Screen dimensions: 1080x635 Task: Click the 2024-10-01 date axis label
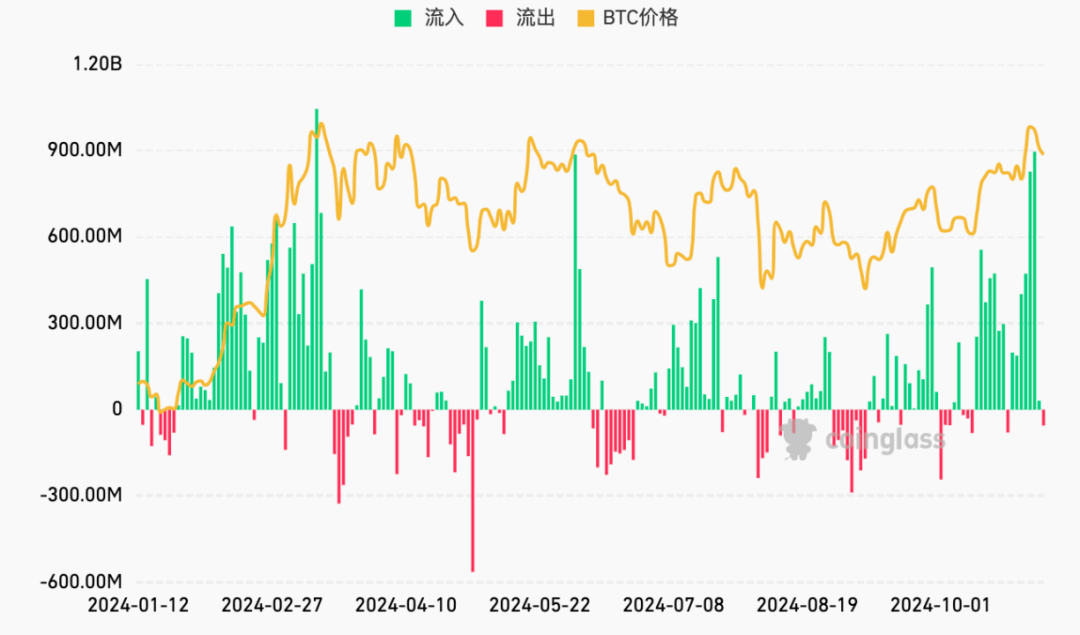940,605
